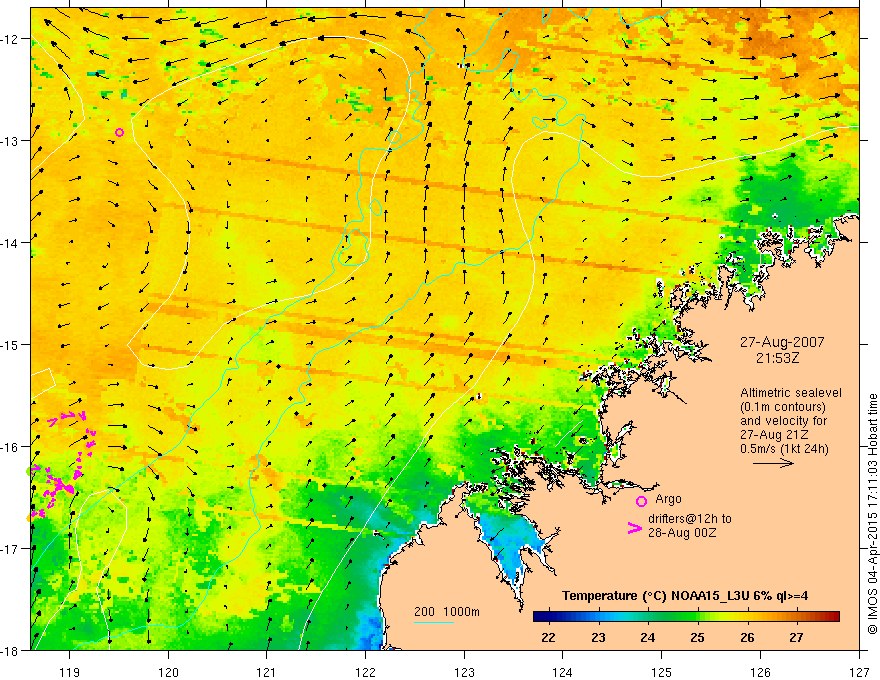Screen dimensions: 880x680
Task: Click the '27-Aug 21Z' text
Action: point(774,435)
